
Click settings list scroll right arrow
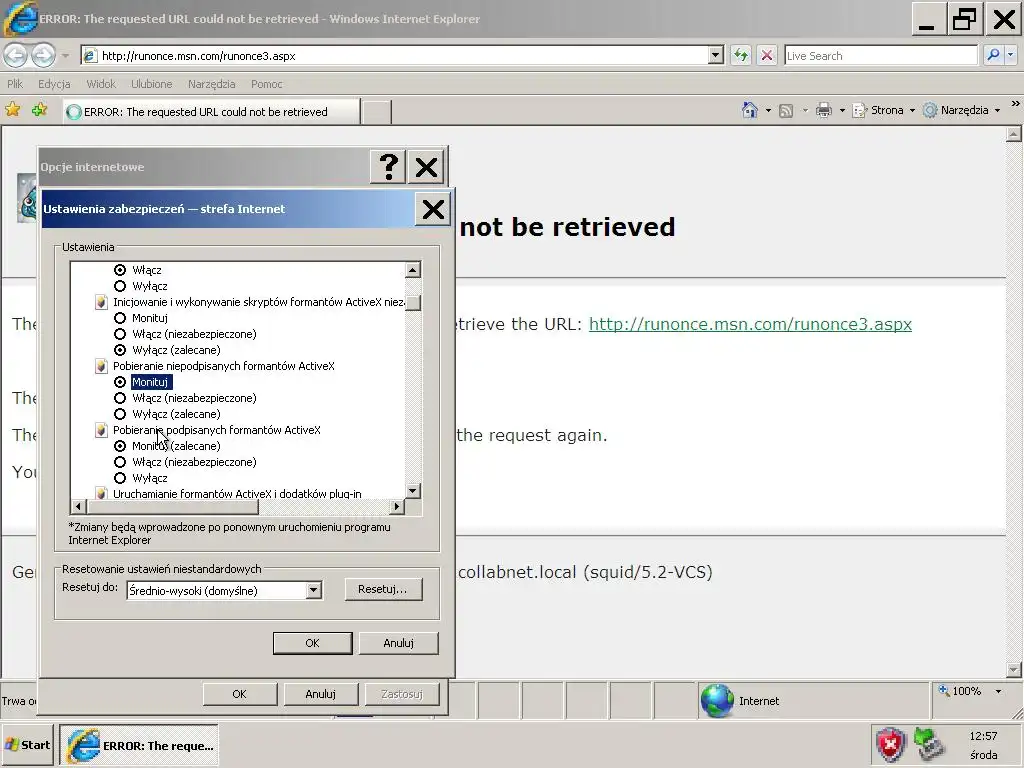(x=397, y=506)
